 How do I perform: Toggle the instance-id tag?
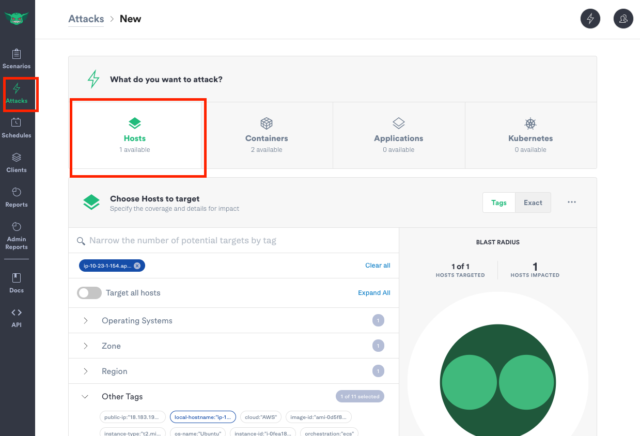(x=263, y=433)
